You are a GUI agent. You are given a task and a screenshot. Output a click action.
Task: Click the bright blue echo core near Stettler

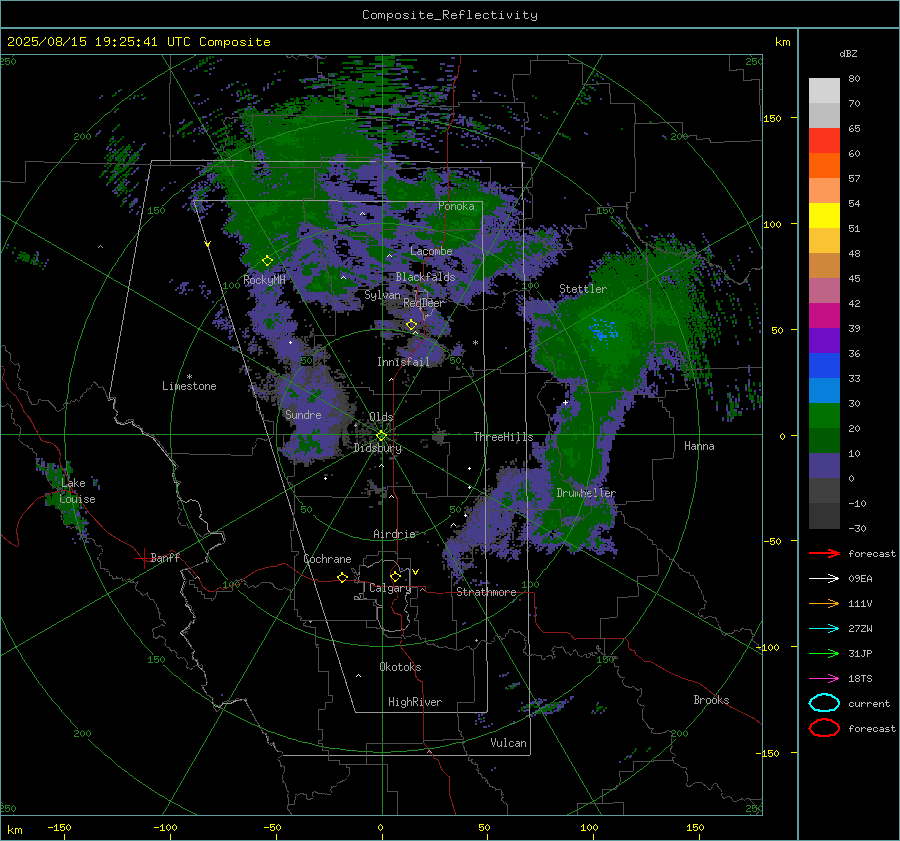click(603, 331)
